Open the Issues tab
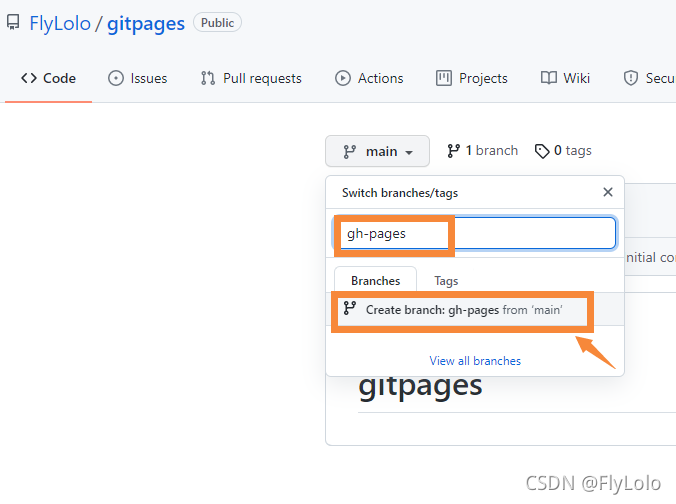This screenshot has width=676, height=504. (138, 78)
